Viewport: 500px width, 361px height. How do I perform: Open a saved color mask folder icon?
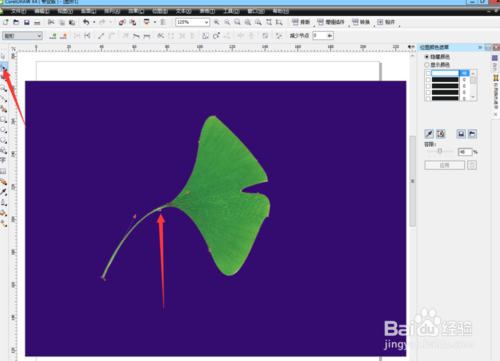pos(472,134)
